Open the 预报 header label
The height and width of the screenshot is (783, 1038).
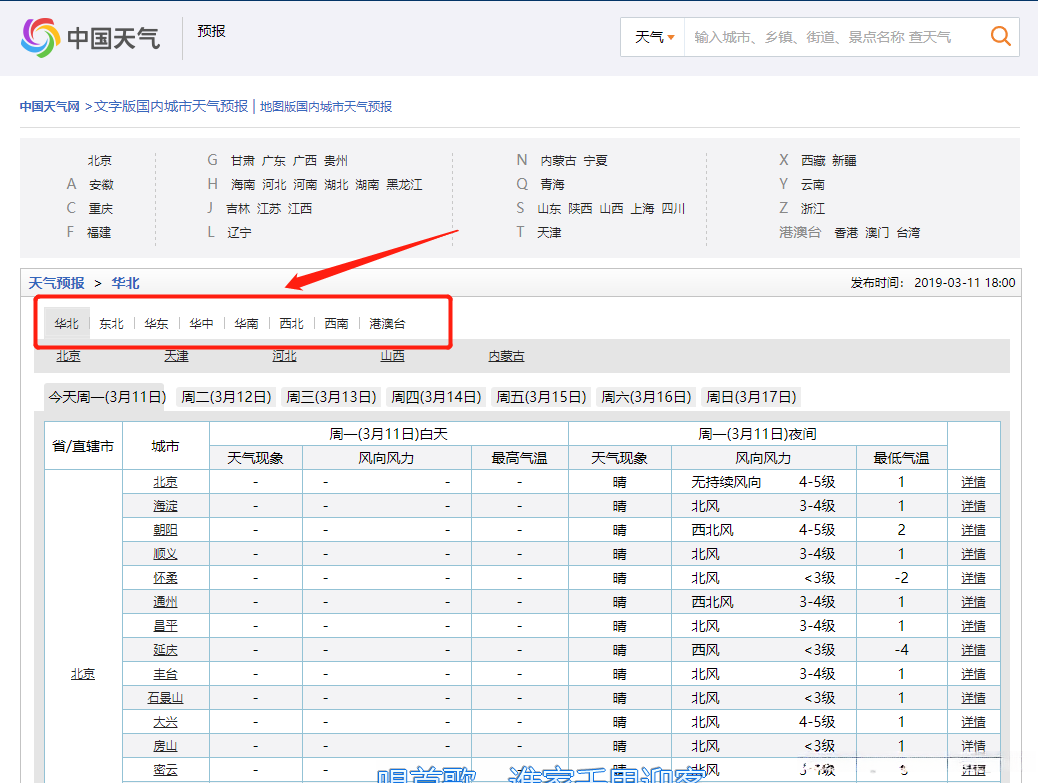tap(212, 31)
